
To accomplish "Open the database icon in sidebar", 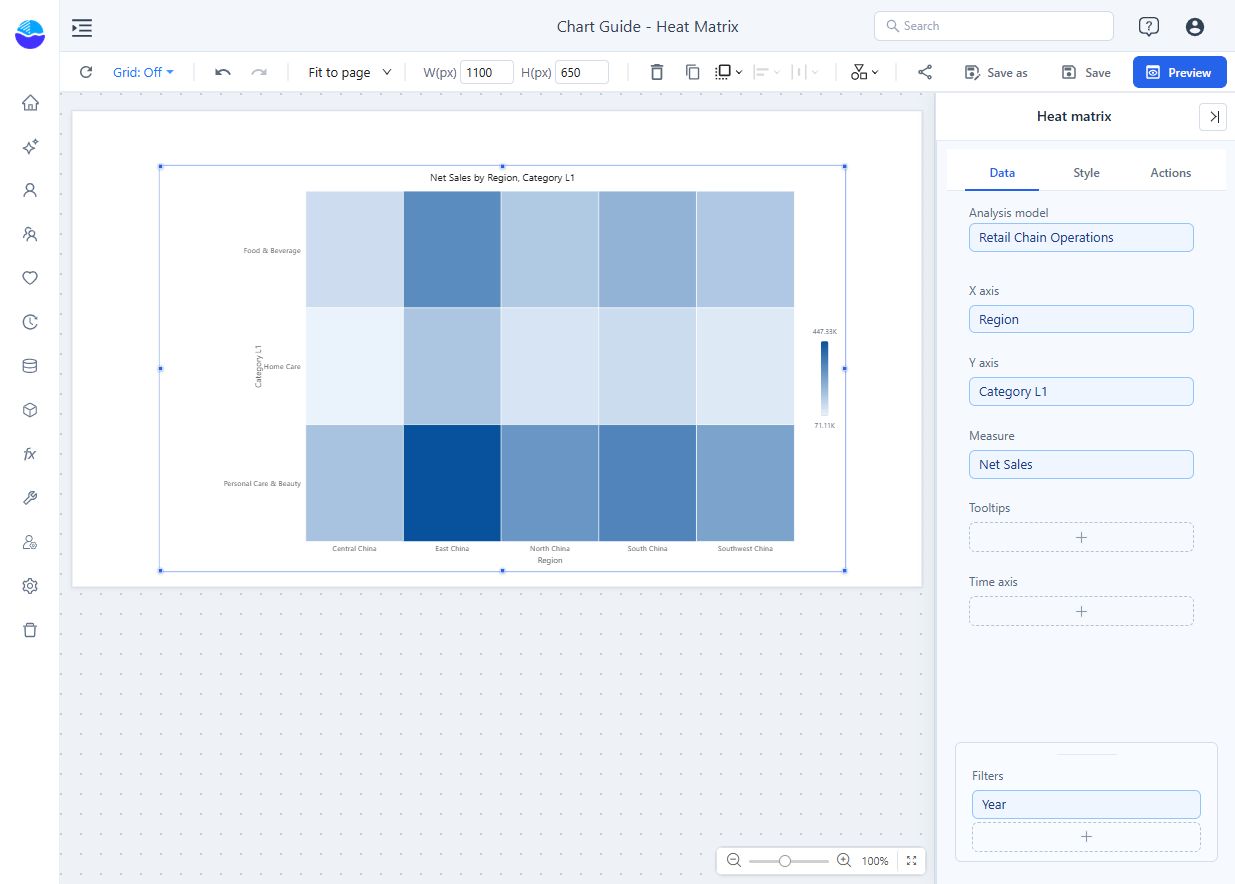I will pos(30,366).
